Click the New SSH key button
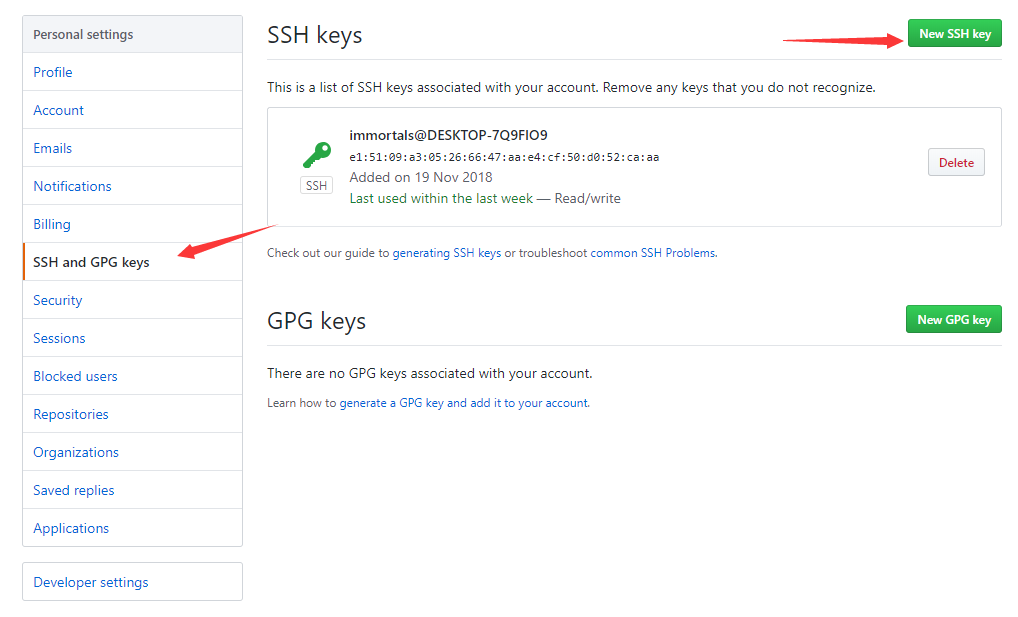Viewport: 1018px width, 617px height. coord(954,34)
